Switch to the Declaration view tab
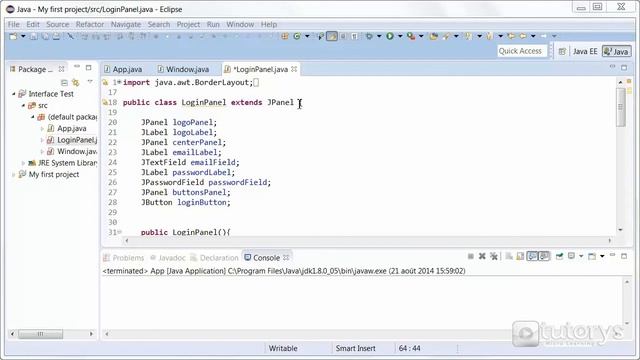The width and height of the screenshot is (640, 360). pos(214,258)
